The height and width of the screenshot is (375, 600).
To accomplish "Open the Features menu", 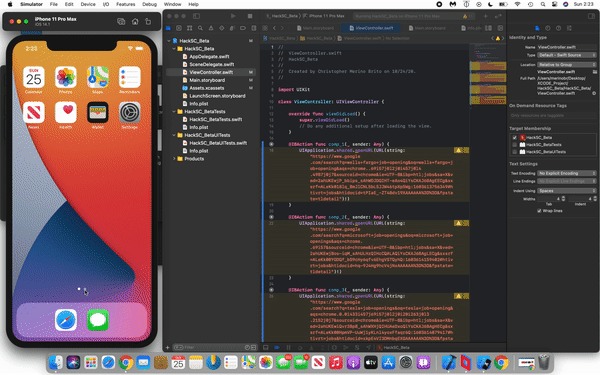I will 126,4.
